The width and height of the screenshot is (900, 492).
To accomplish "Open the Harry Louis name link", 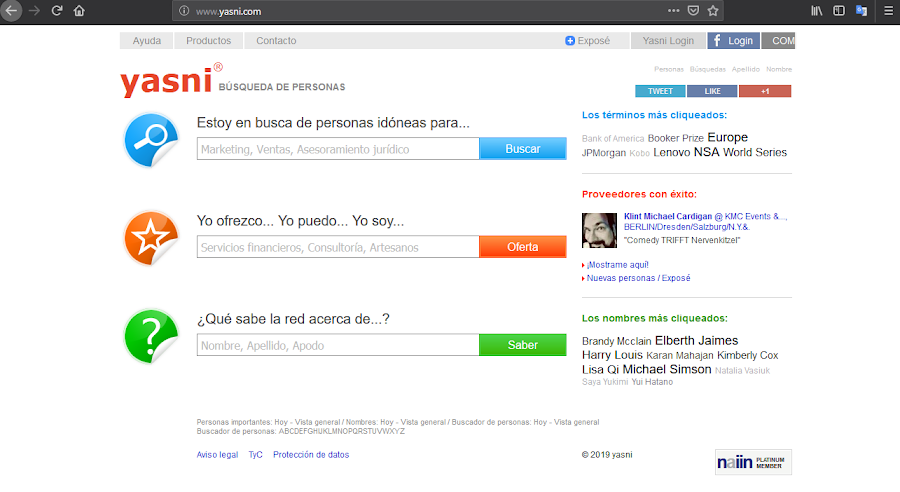I will 612,355.
